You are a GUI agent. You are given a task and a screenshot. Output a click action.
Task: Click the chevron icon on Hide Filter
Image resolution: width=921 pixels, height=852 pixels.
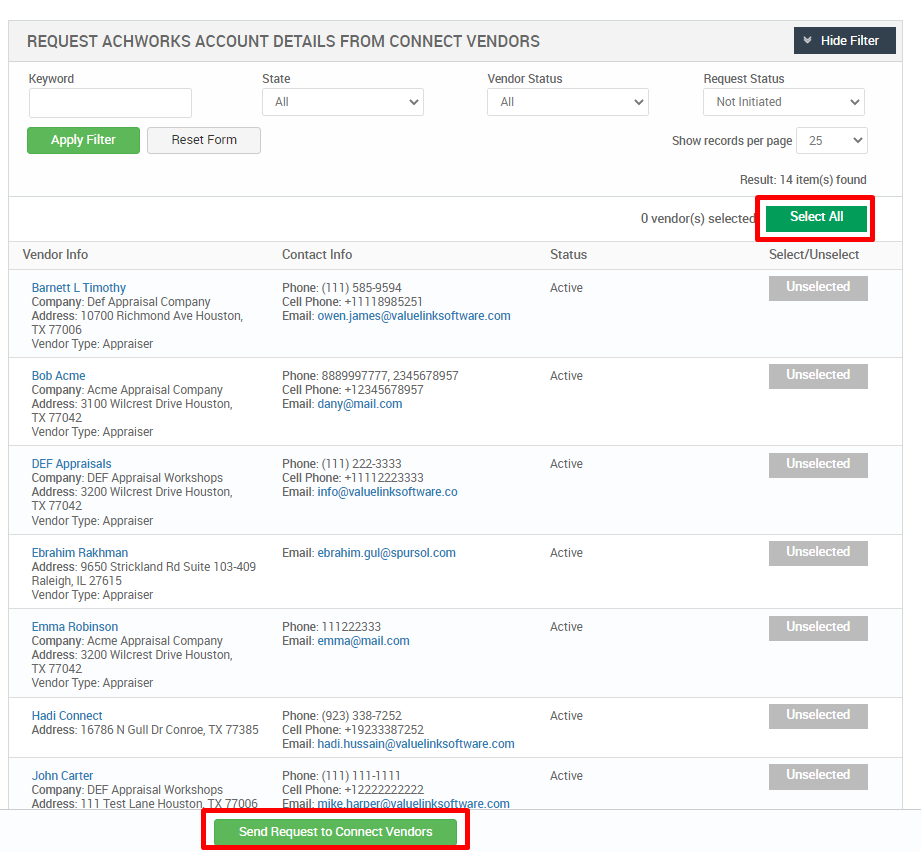pos(807,40)
